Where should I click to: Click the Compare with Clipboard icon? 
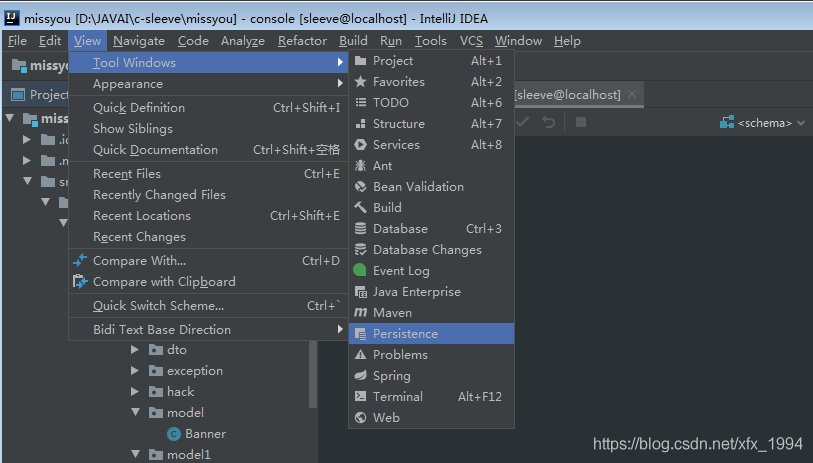tap(80, 282)
